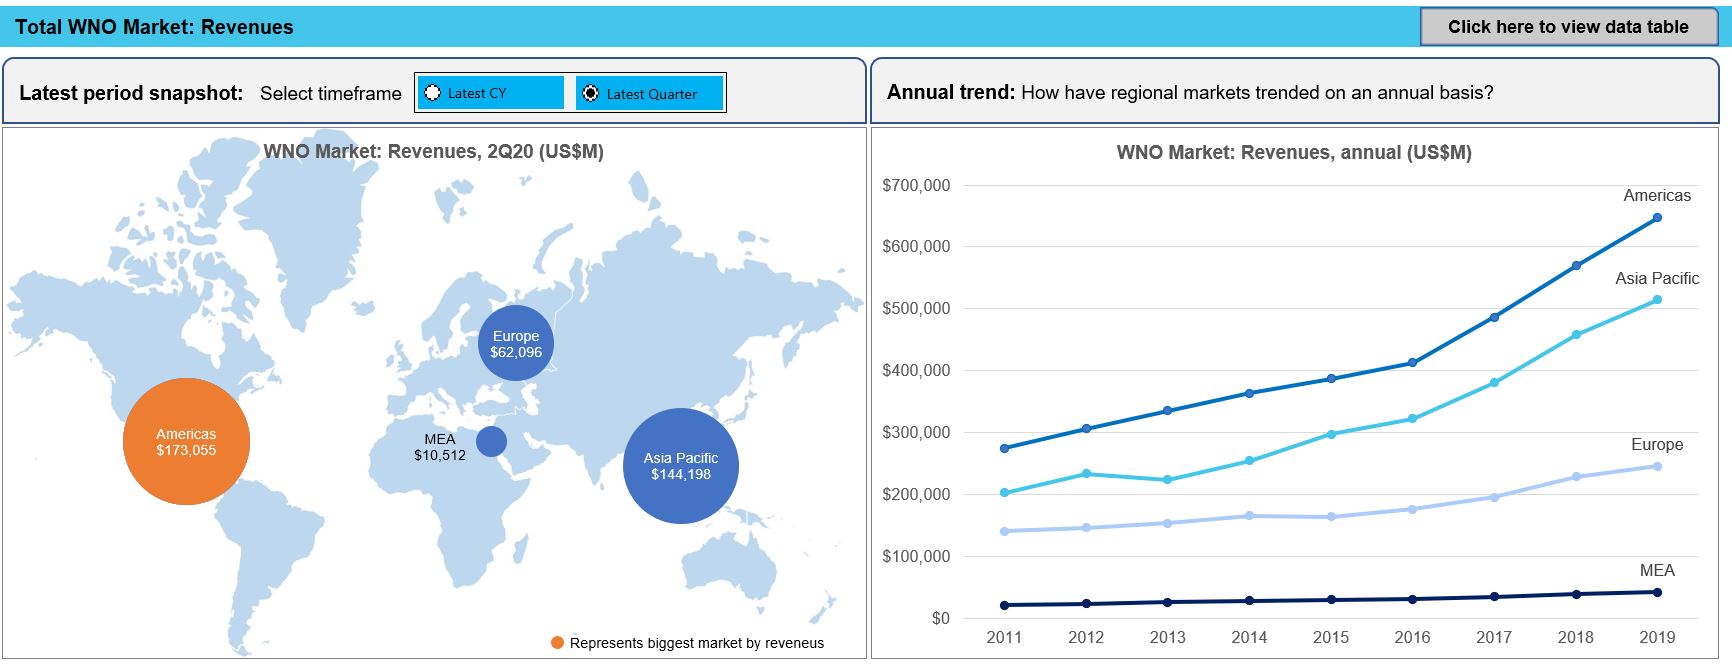Click the $700,000 y-axis label
The width and height of the screenshot is (1732, 669).
[916, 185]
